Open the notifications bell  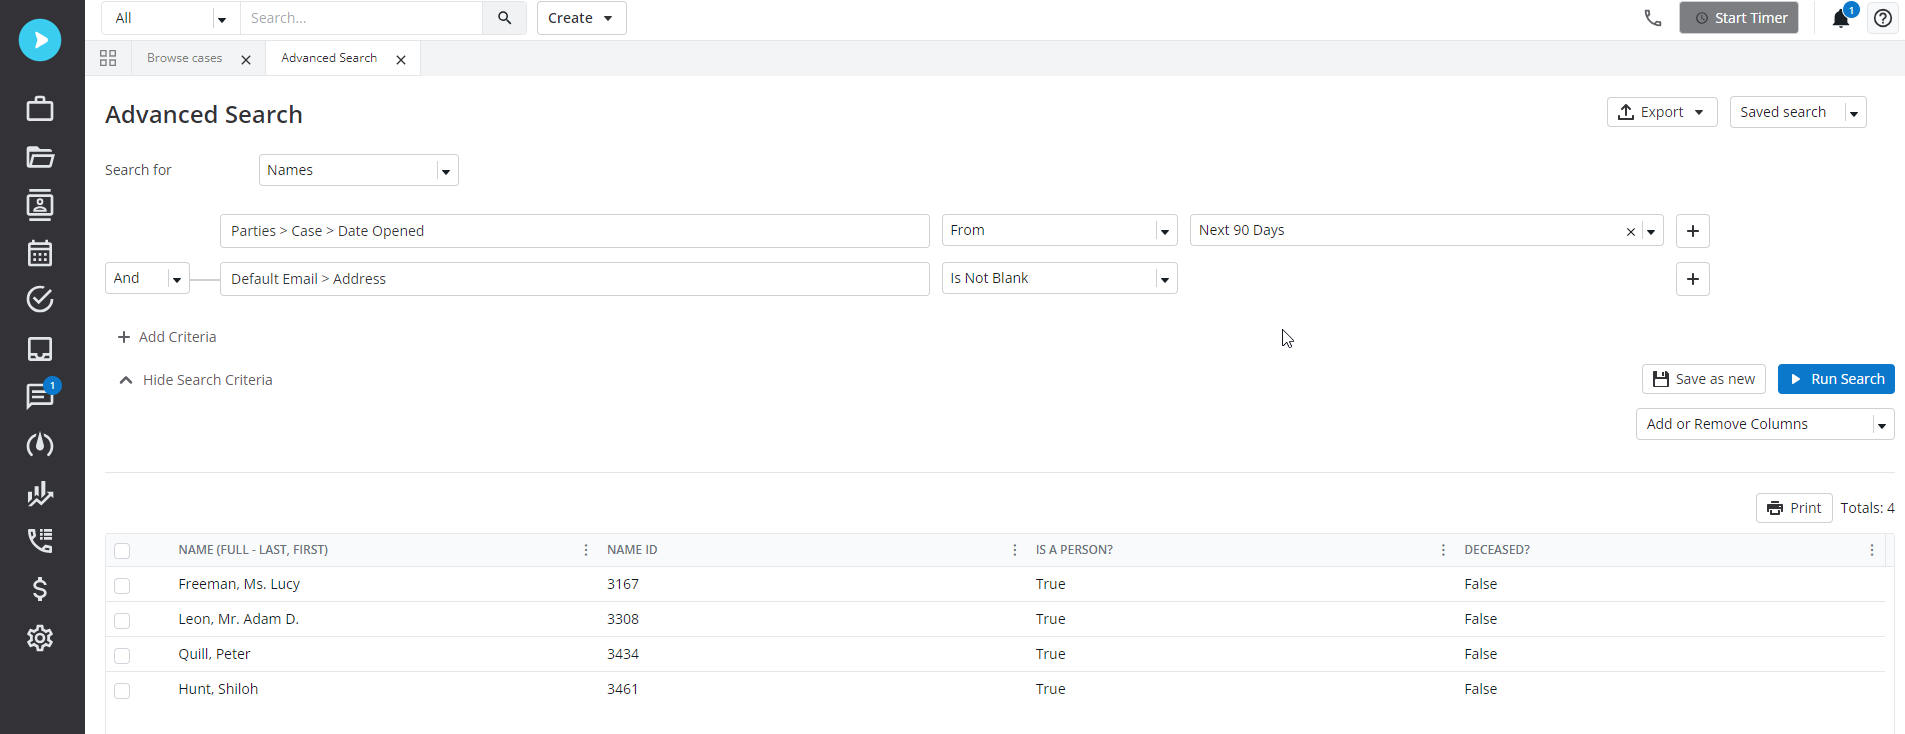point(1840,18)
